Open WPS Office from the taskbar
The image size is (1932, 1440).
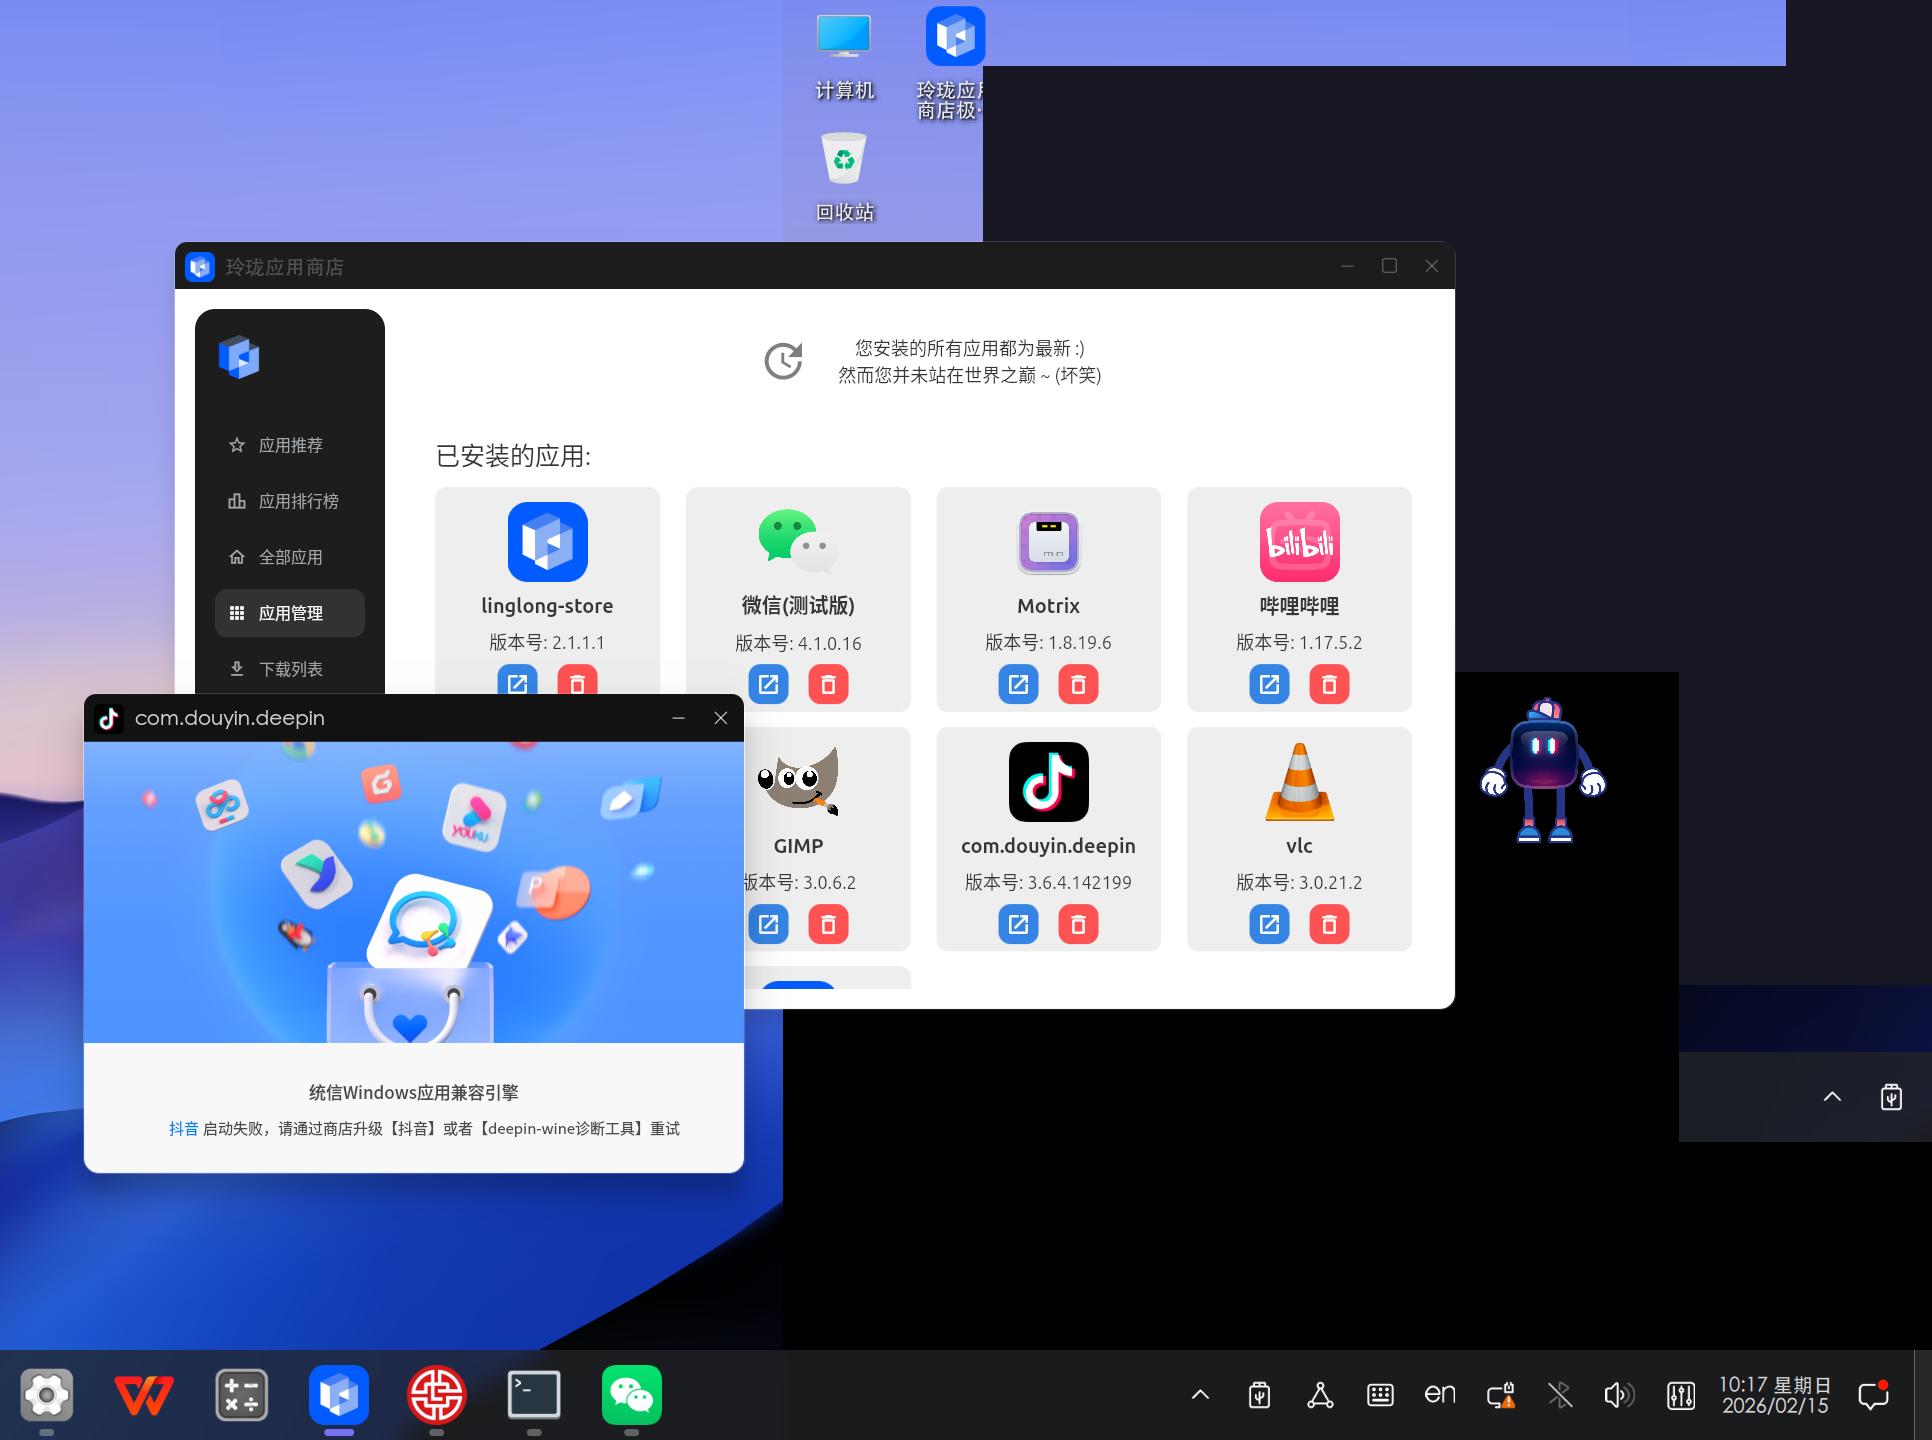point(143,1395)
